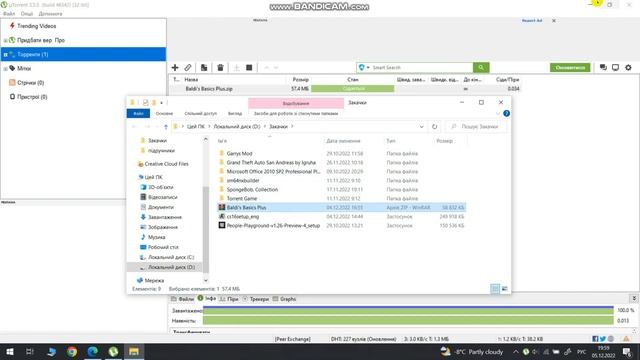Open the notification center icon in the tray

click(627, 351)
